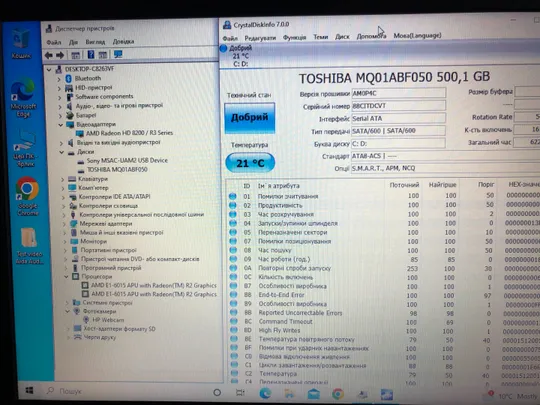Click the blue health circle beside Добрий disk tab
Viewport: 540px width, 405px height.
coord(223,49)
